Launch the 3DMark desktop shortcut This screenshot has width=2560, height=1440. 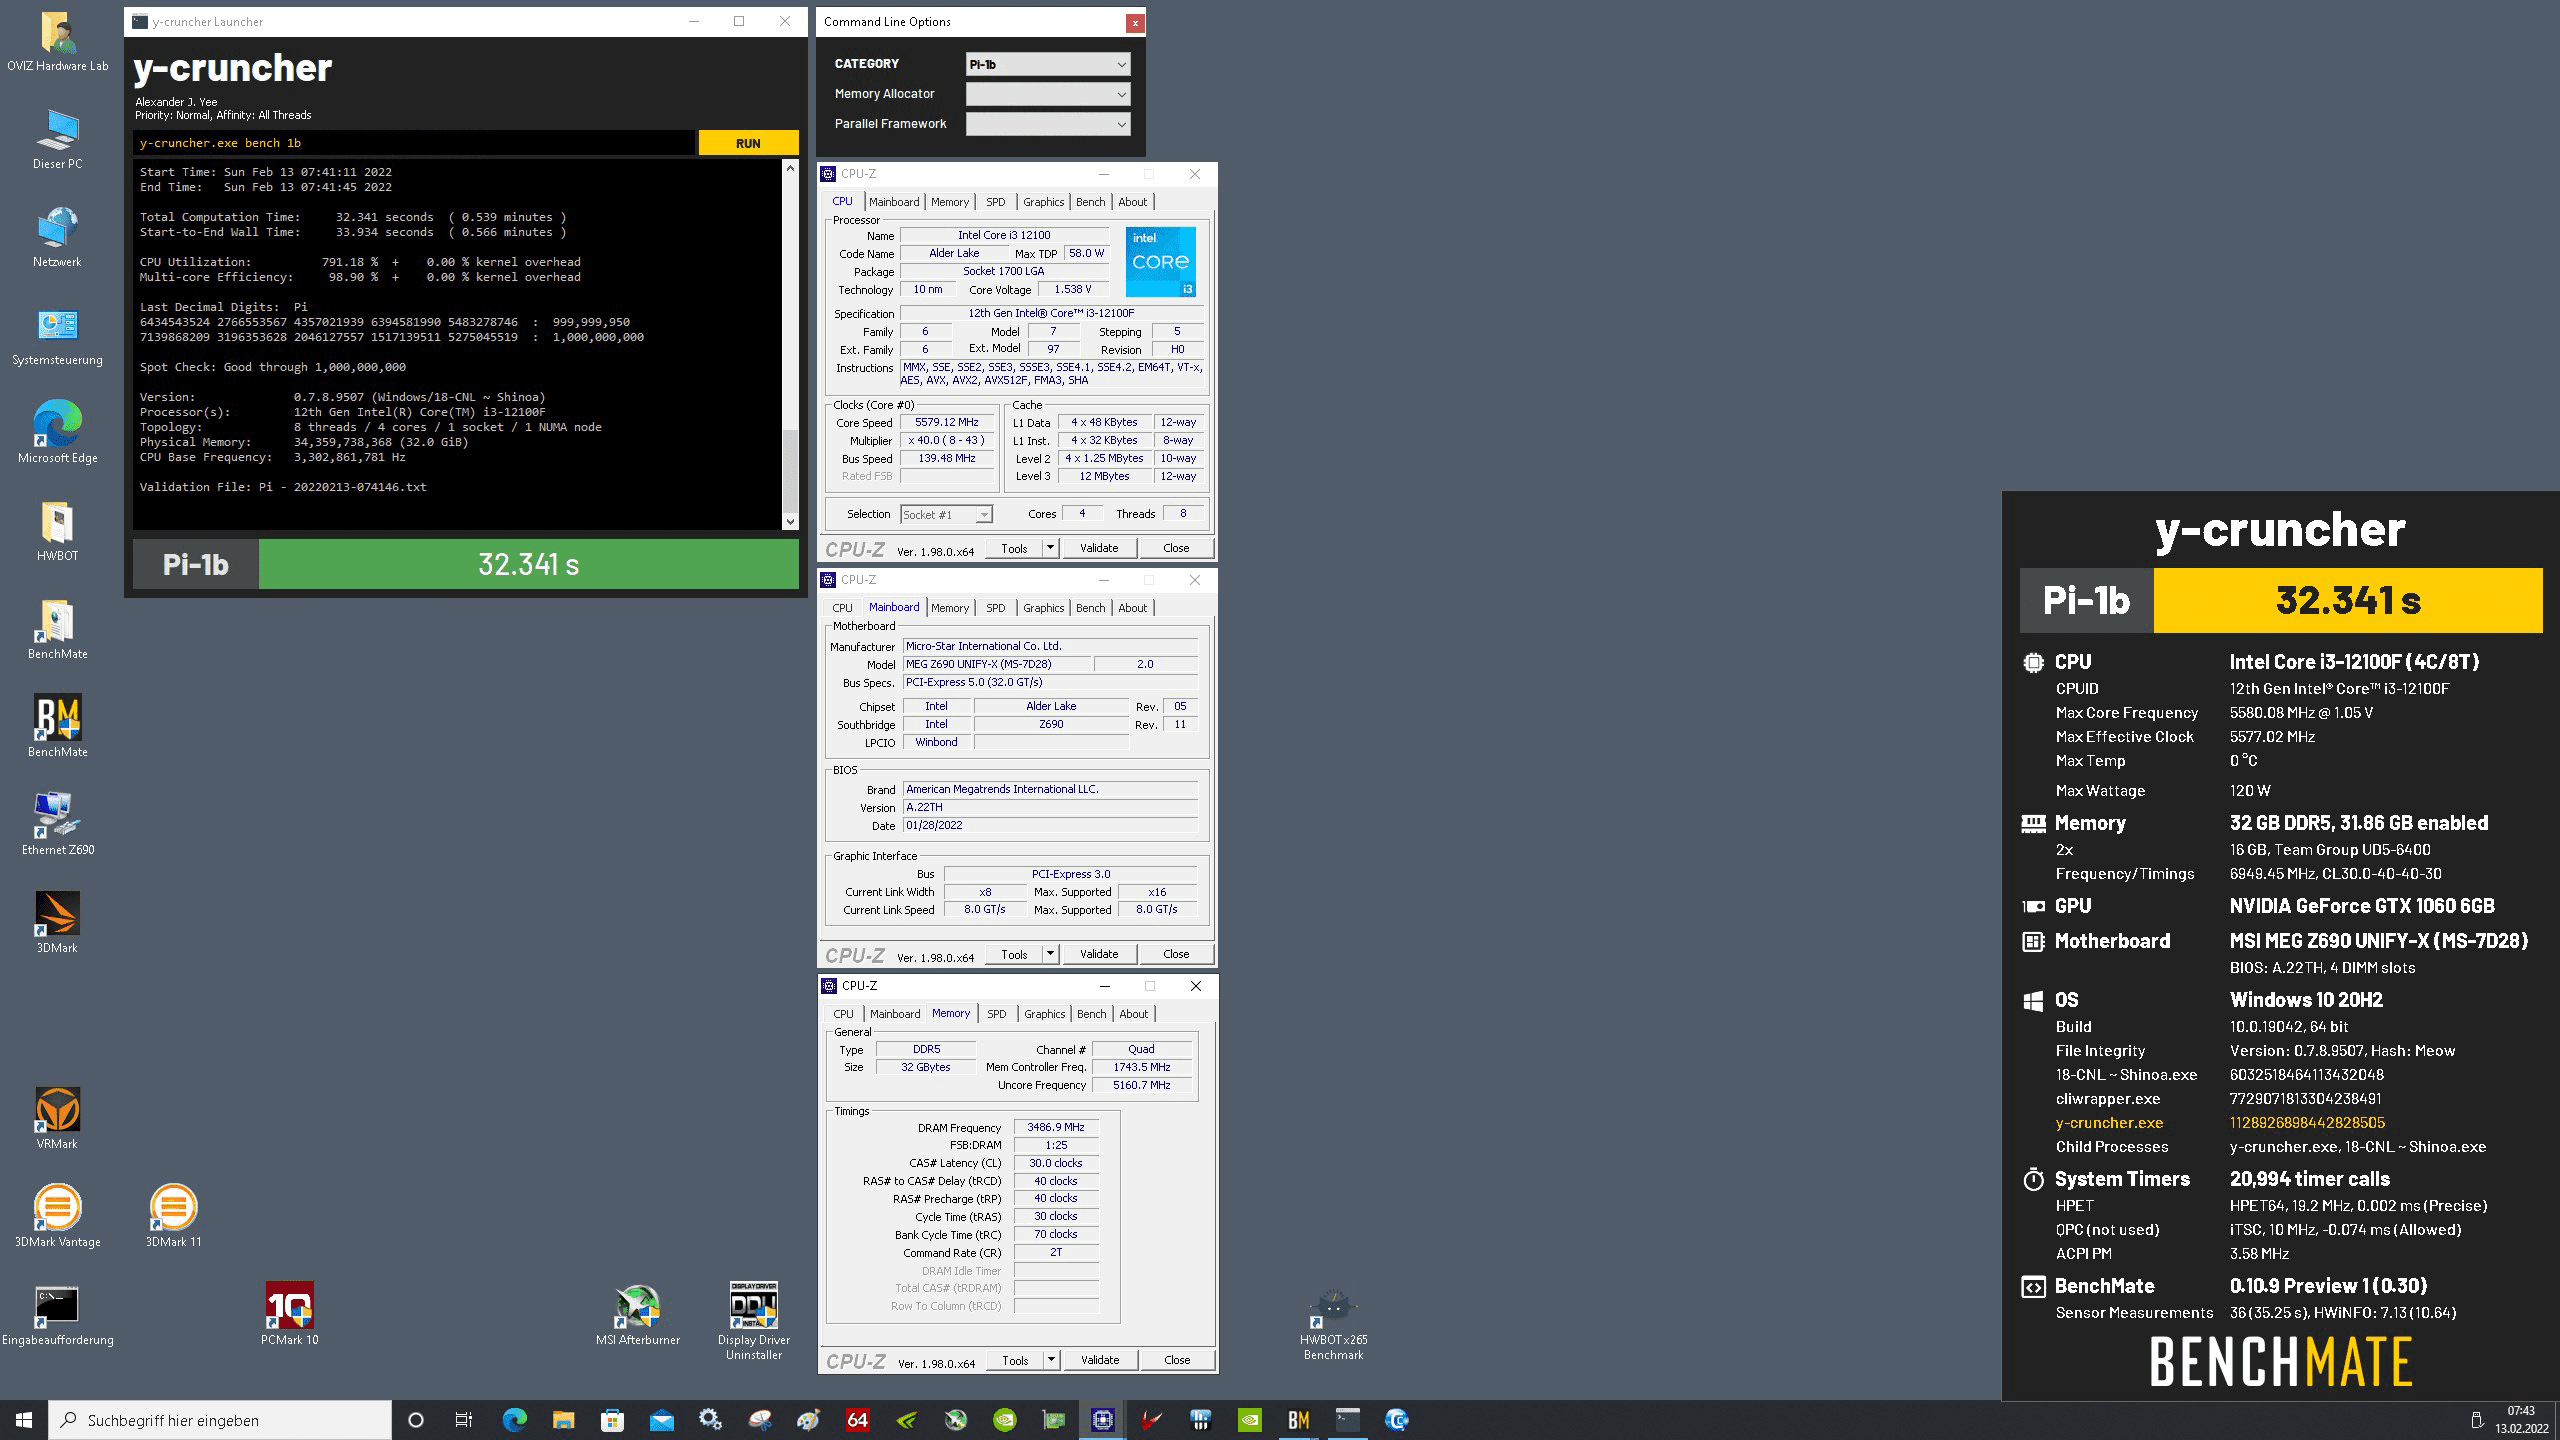(57, 924)
